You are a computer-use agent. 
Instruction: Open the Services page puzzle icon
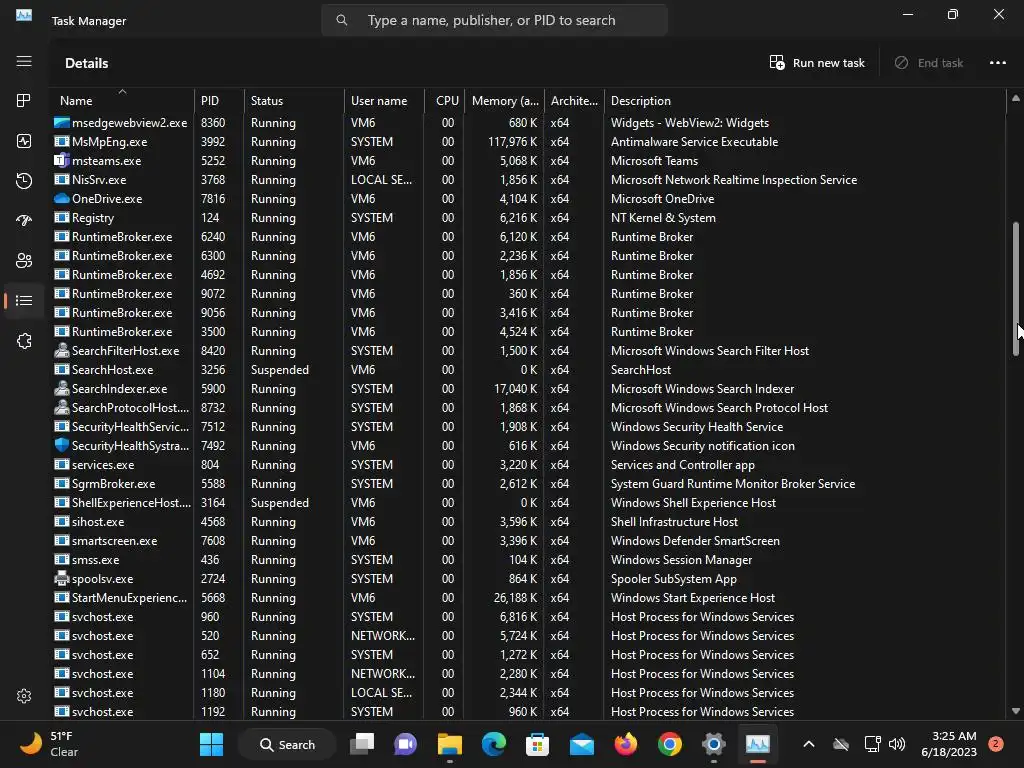(24, 341)
